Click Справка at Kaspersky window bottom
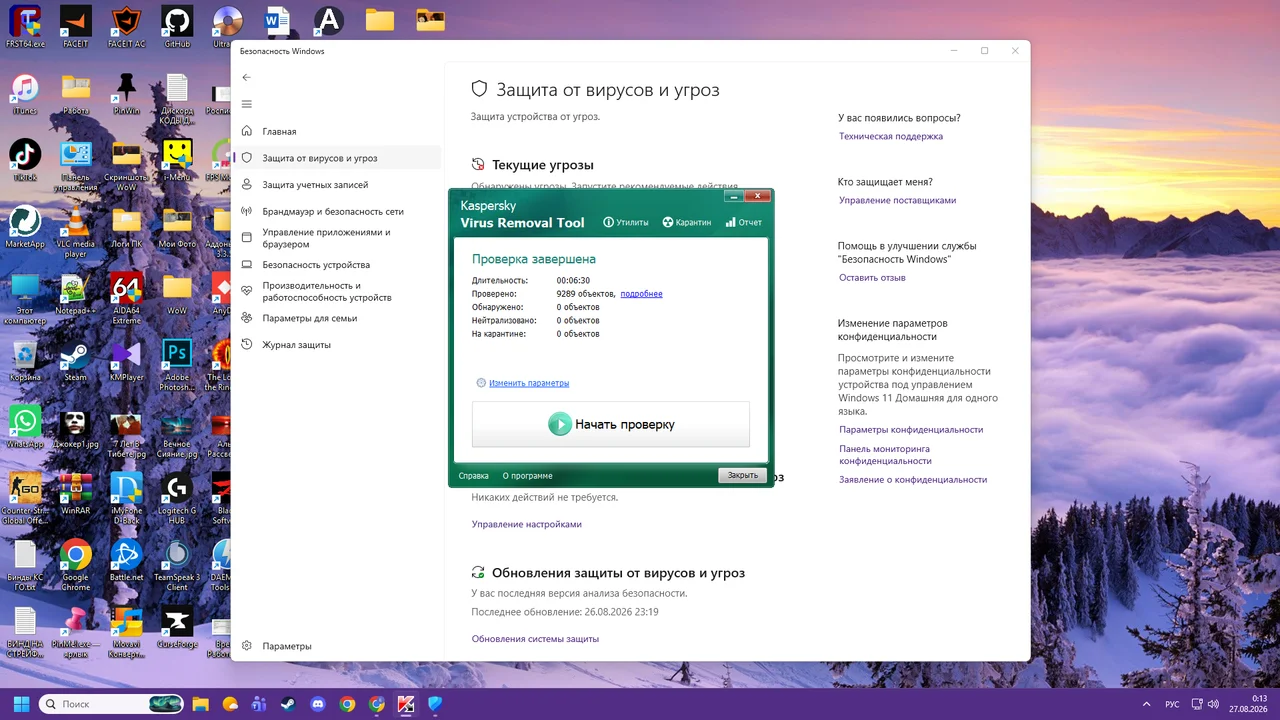 [x=473, y=476]
